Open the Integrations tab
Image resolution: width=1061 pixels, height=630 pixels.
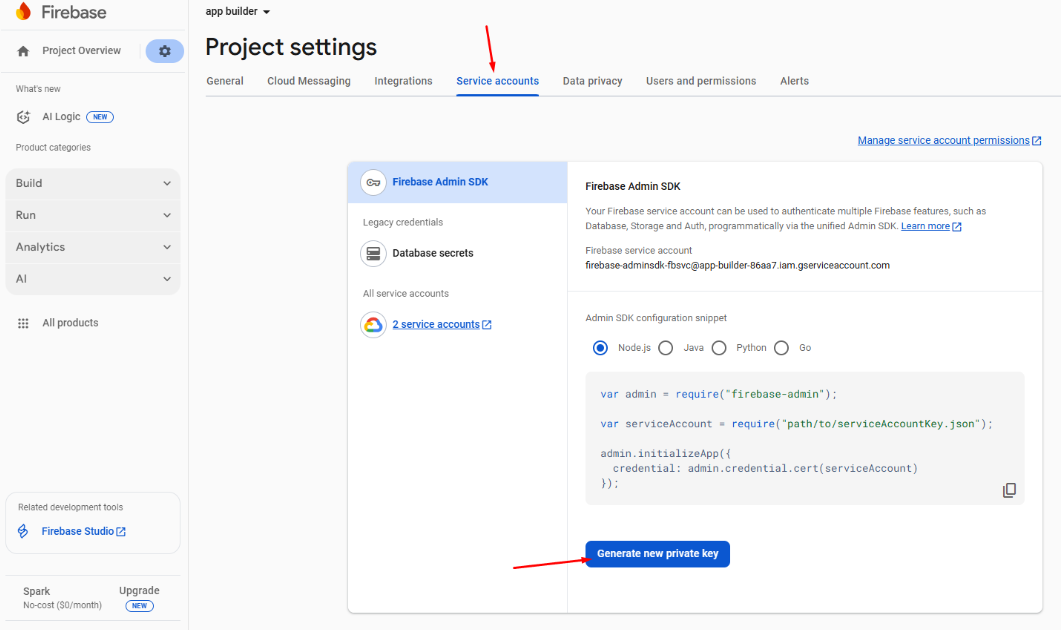click(403, 81)
